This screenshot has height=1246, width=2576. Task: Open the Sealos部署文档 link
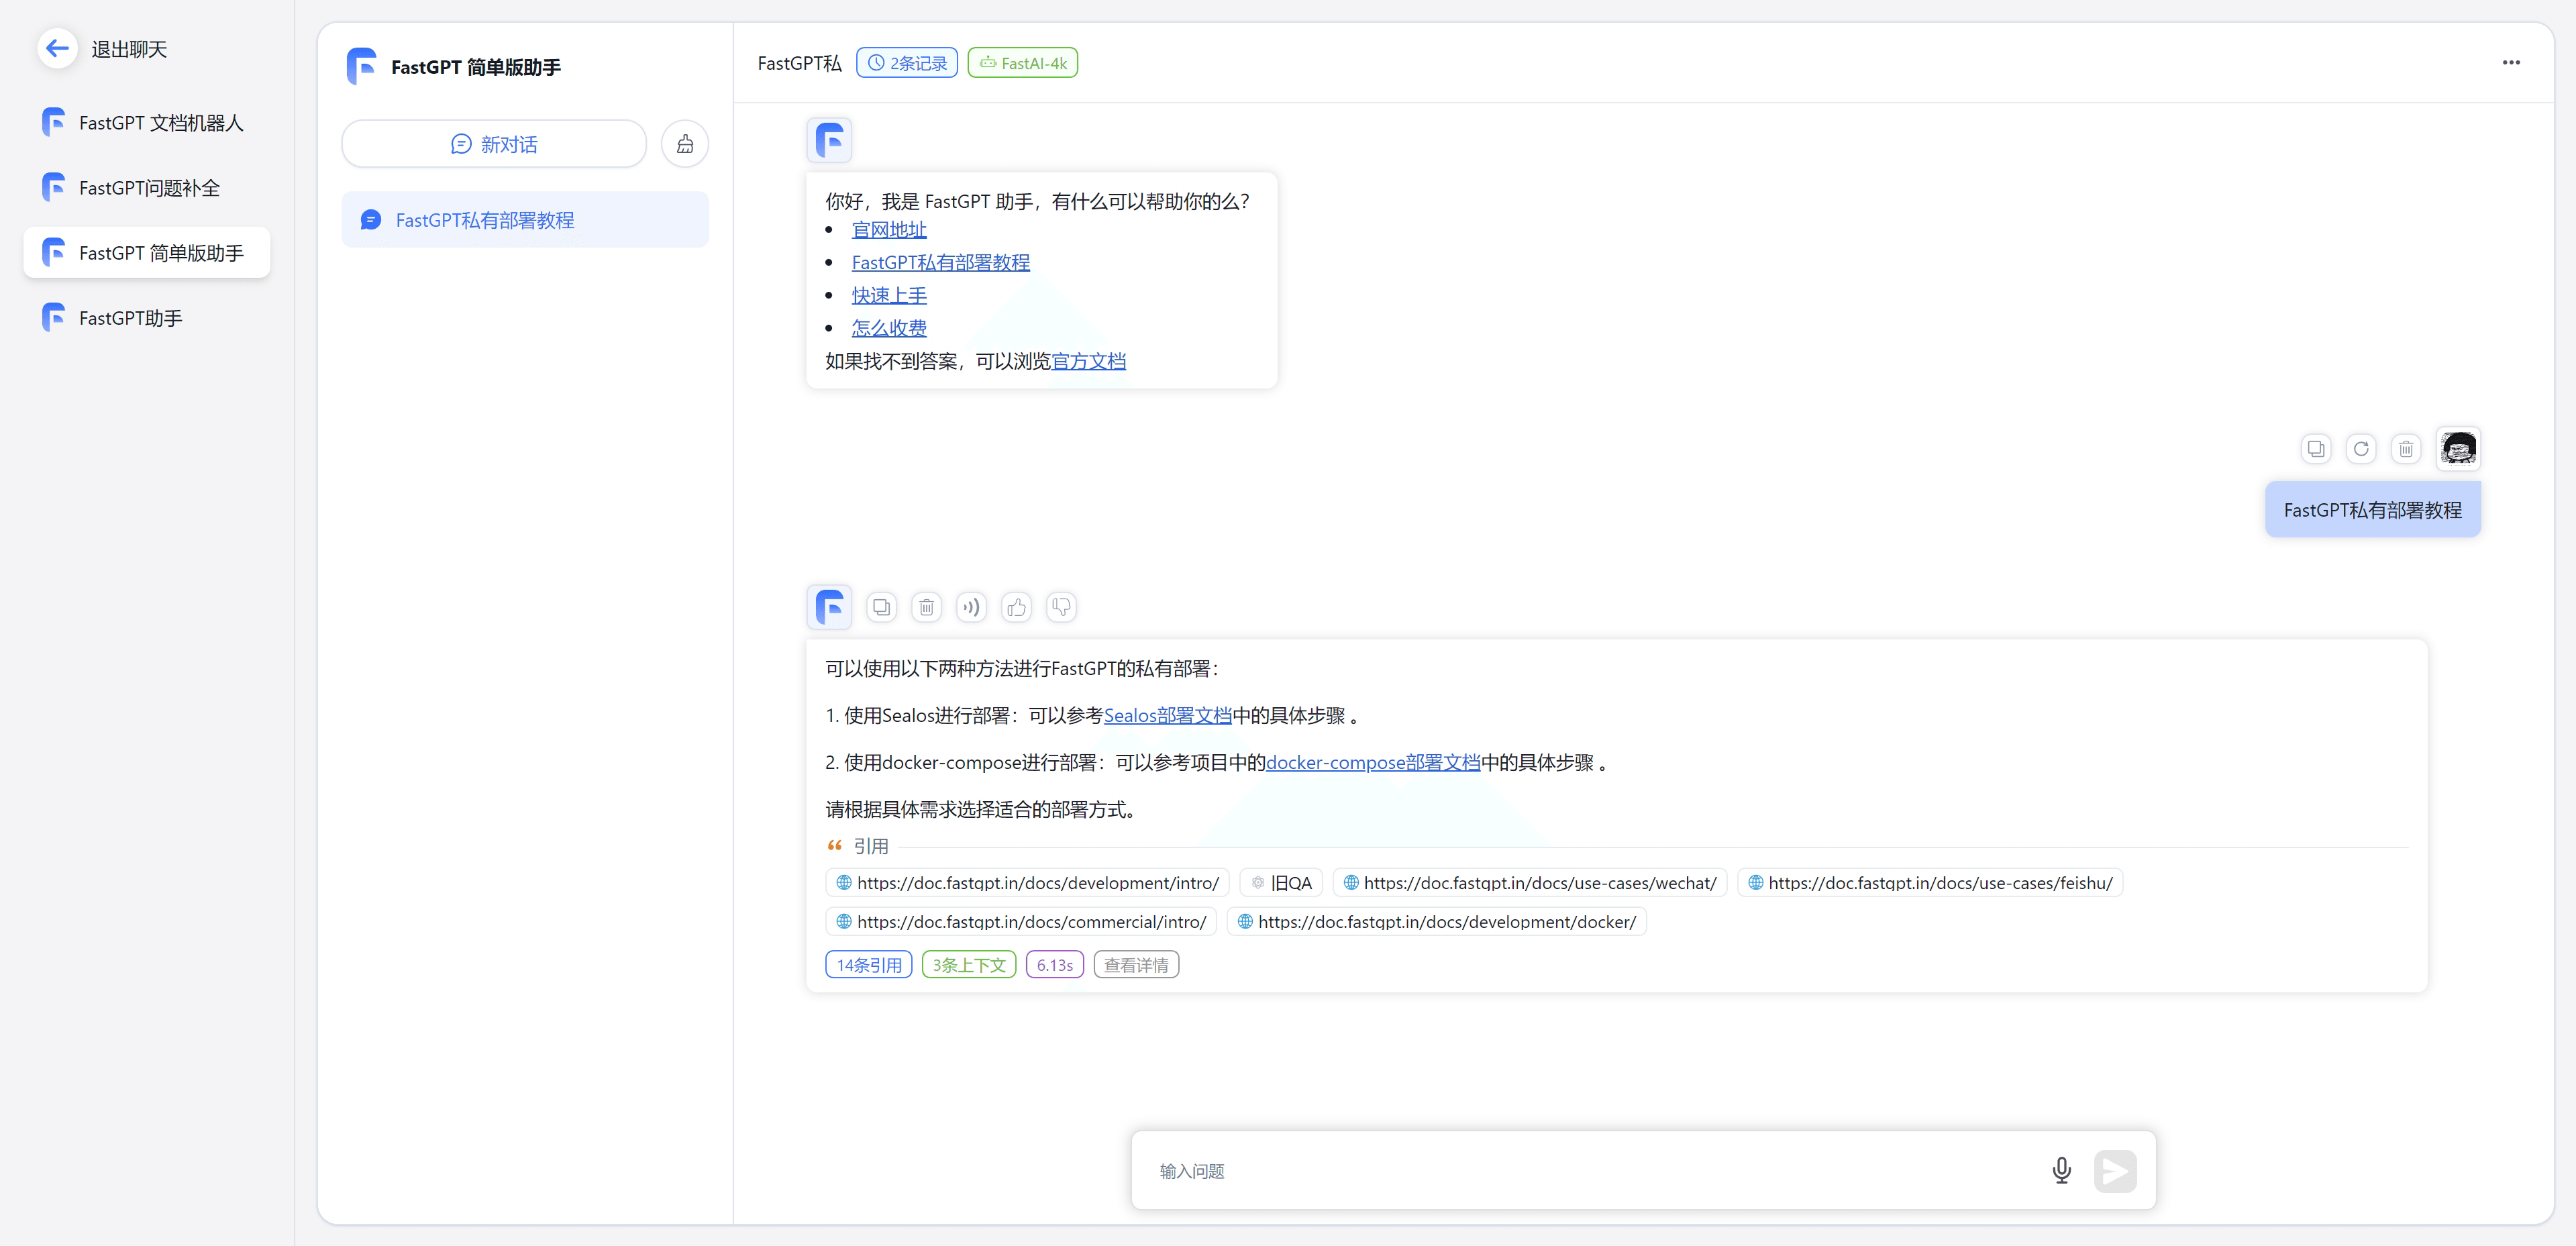1167,716
